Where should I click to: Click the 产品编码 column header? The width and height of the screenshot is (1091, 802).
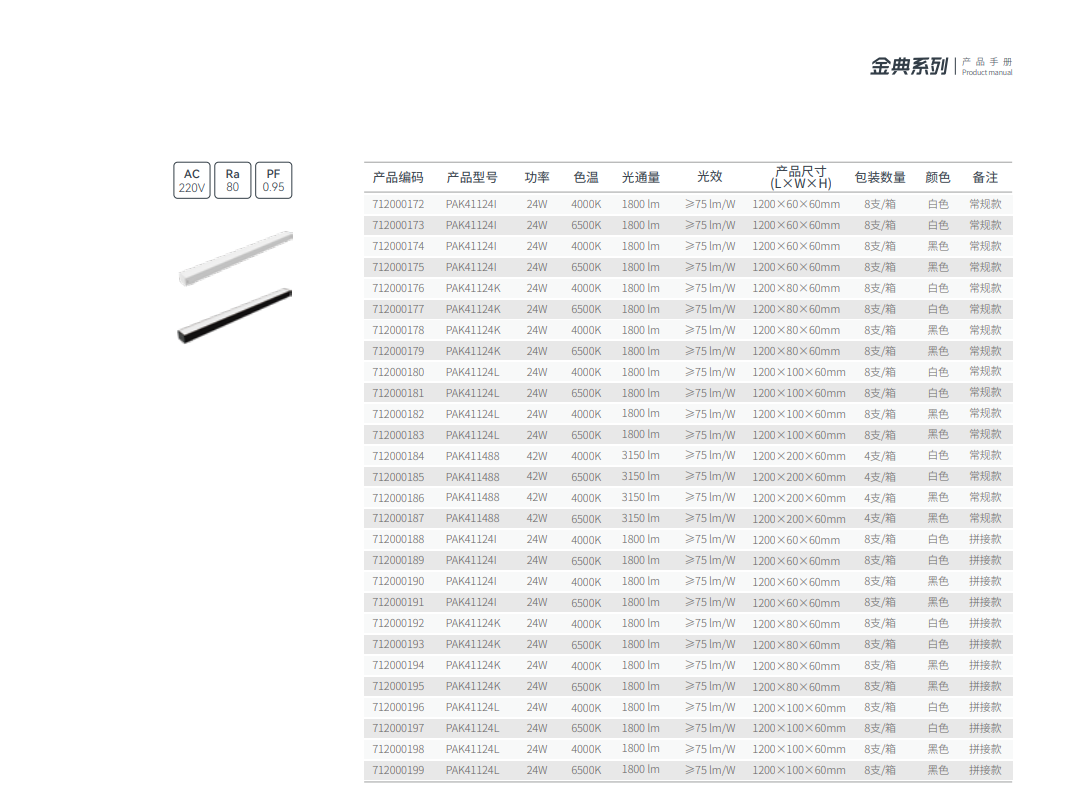[398, 177]
